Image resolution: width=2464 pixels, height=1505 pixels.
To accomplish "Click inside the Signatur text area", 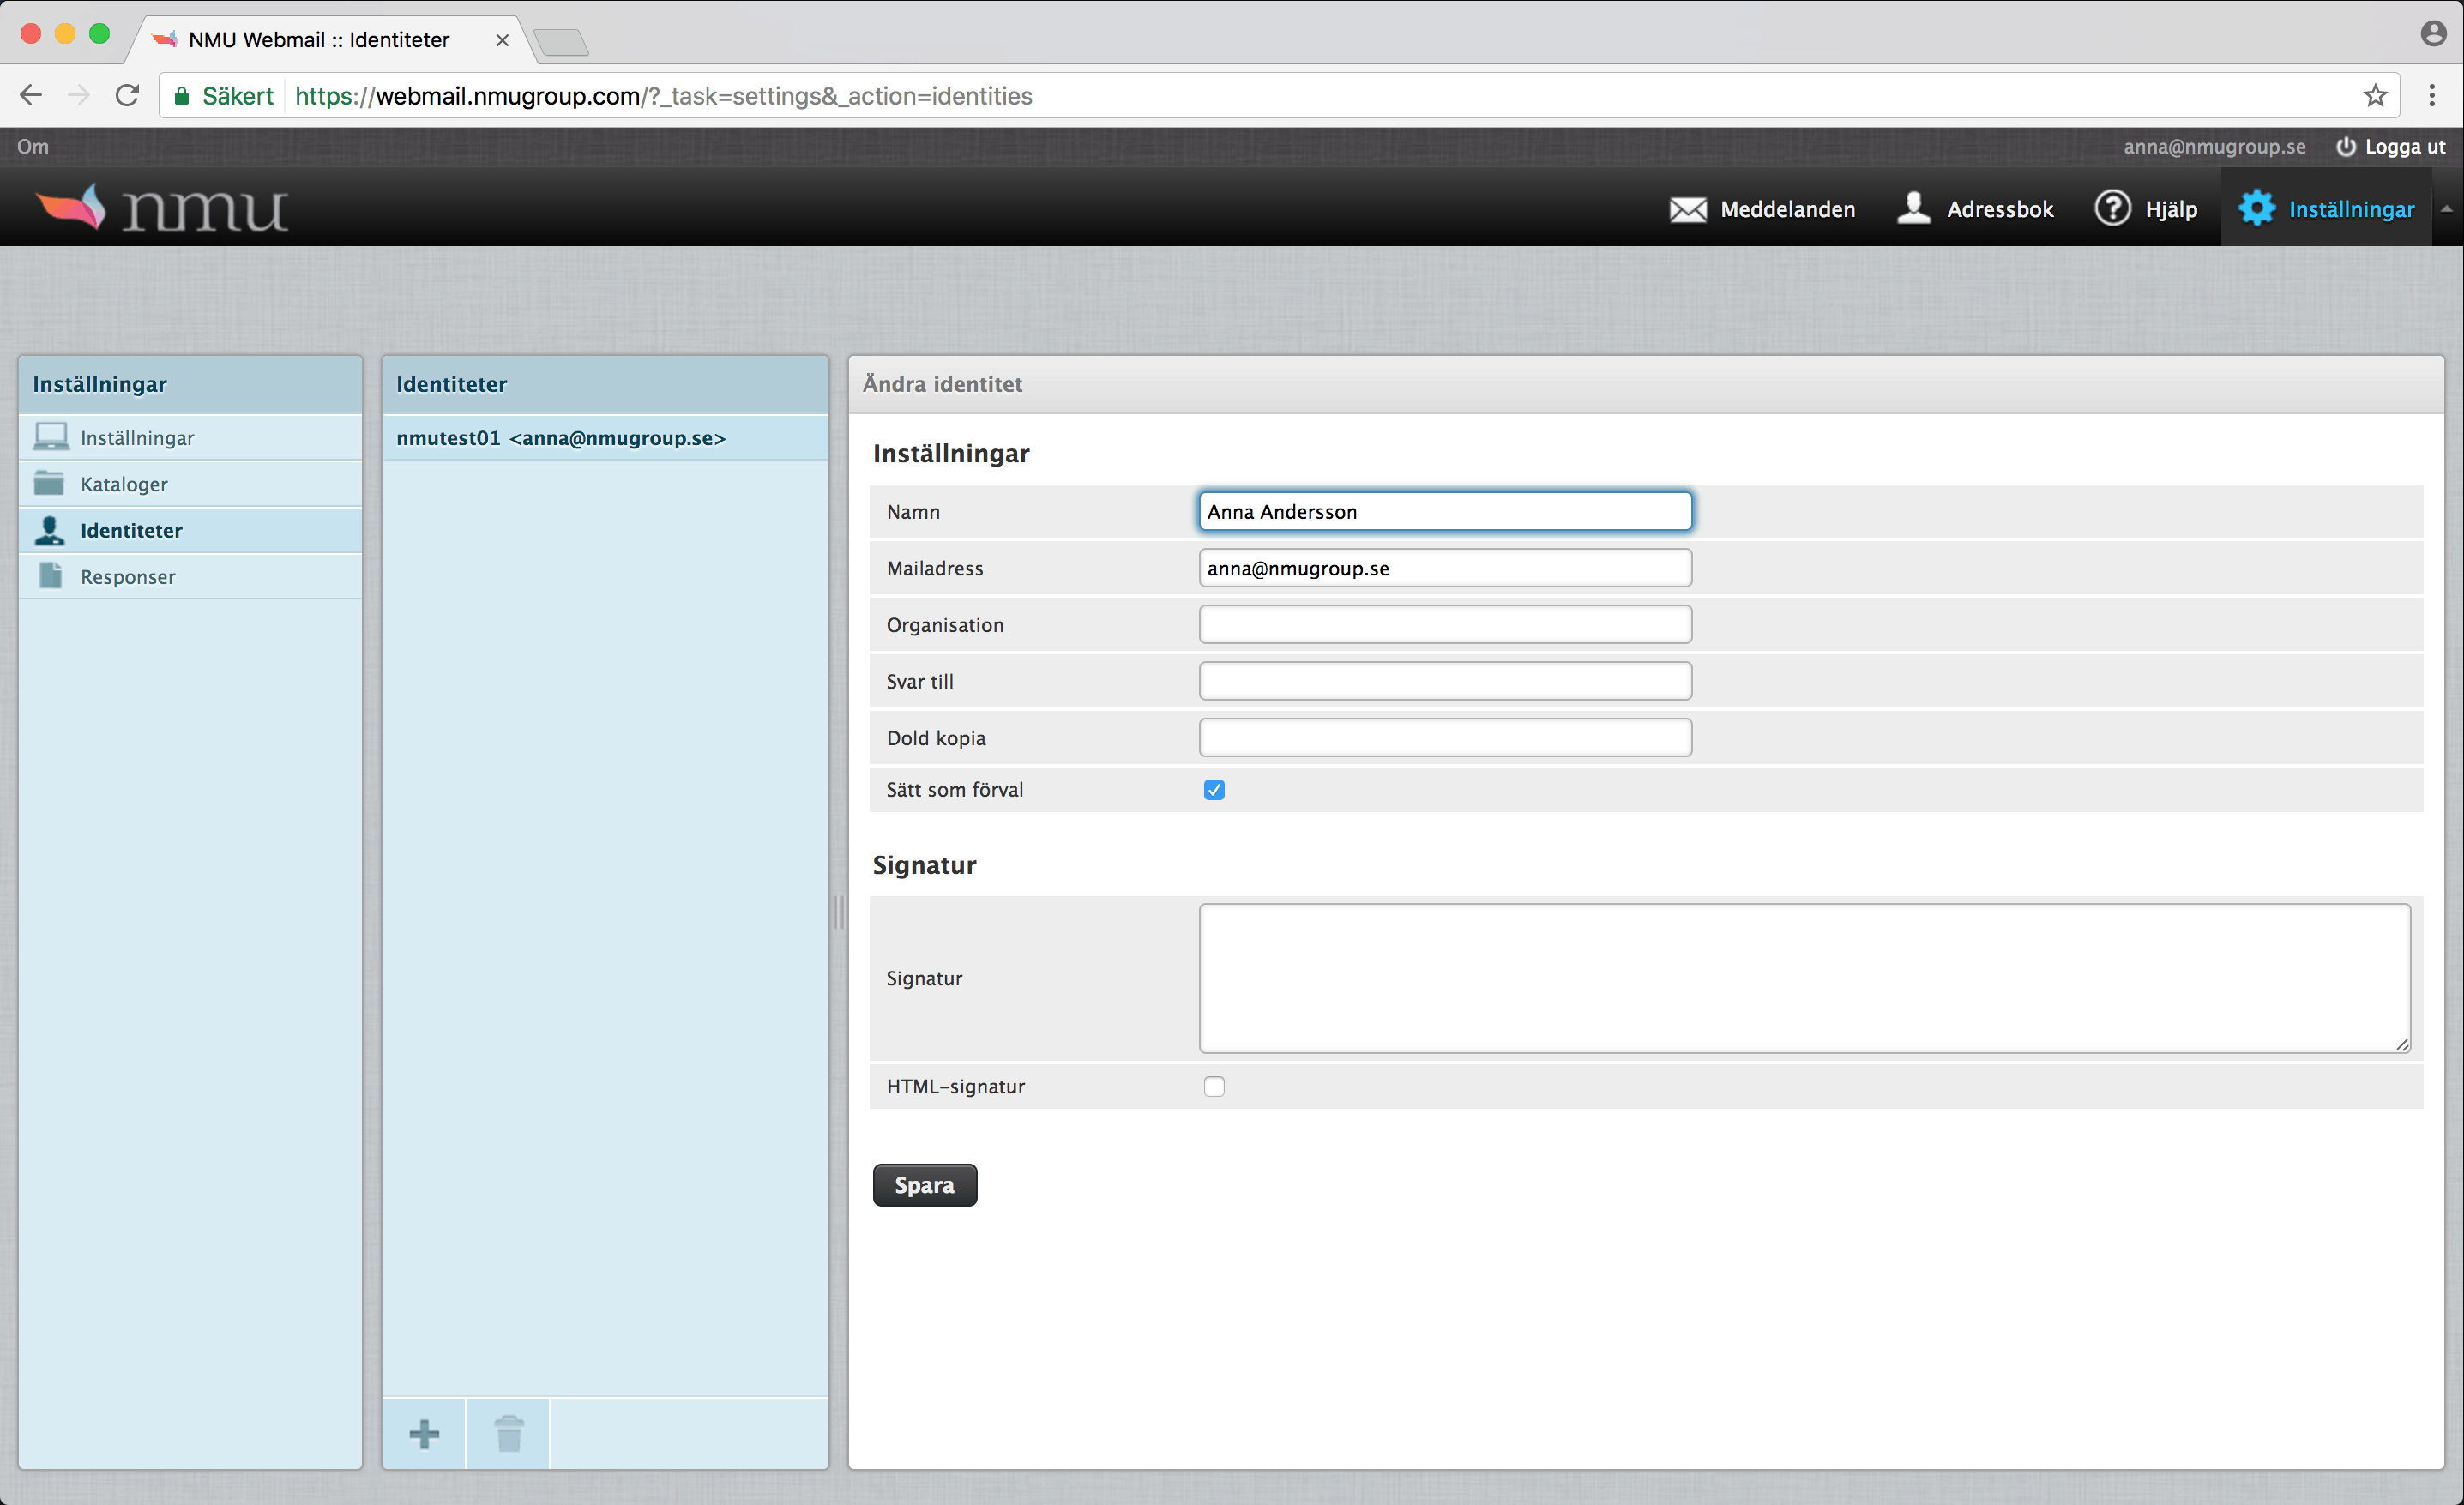I will click(1805, 978).
